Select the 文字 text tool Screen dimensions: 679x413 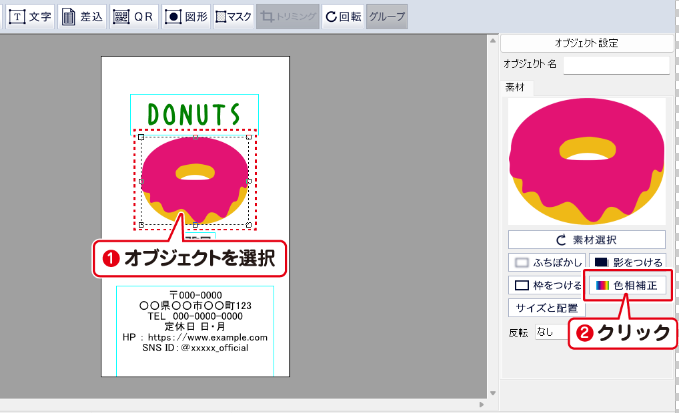[31, 17]
